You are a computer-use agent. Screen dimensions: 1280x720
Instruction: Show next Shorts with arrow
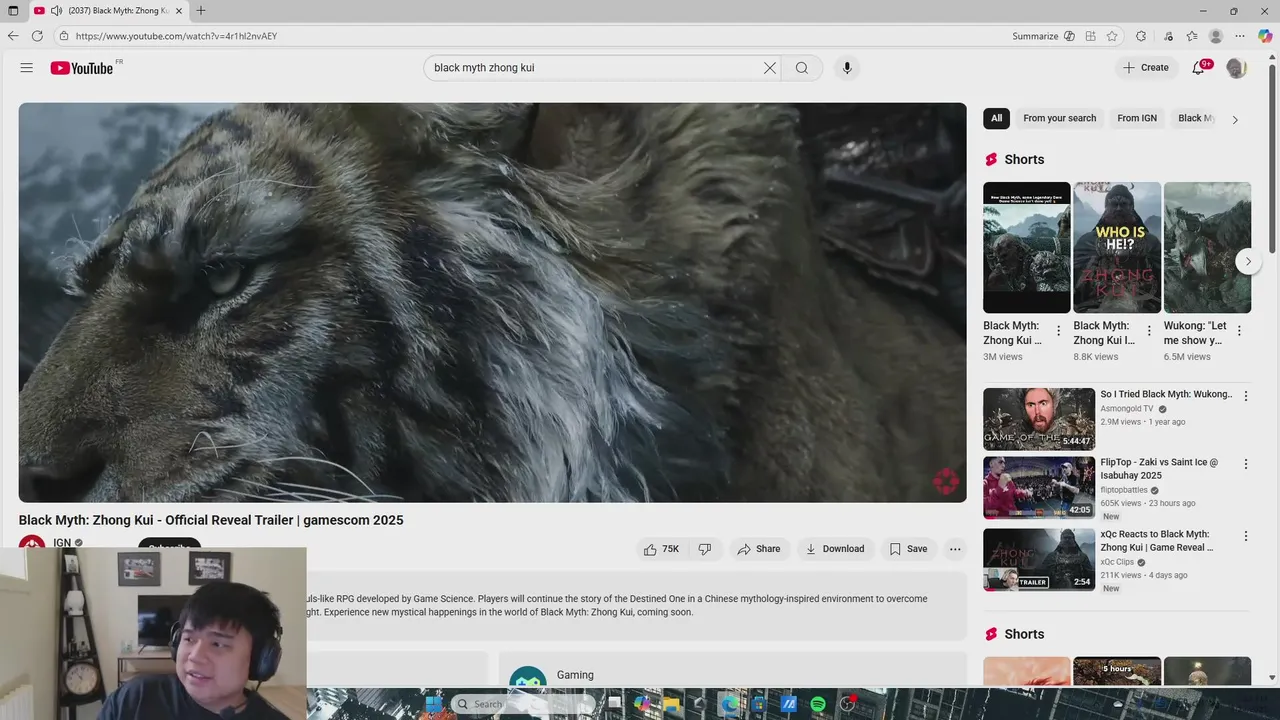coord(1248,262)
